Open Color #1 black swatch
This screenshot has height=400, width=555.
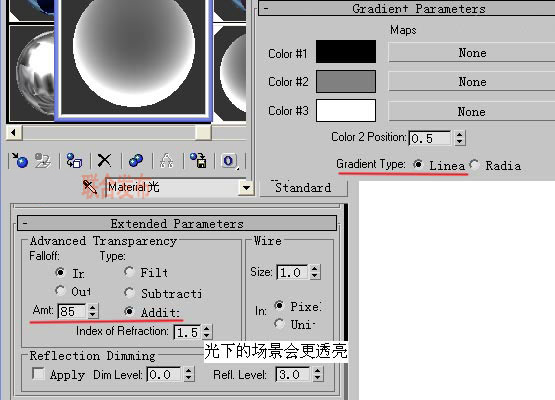(346, 52)
